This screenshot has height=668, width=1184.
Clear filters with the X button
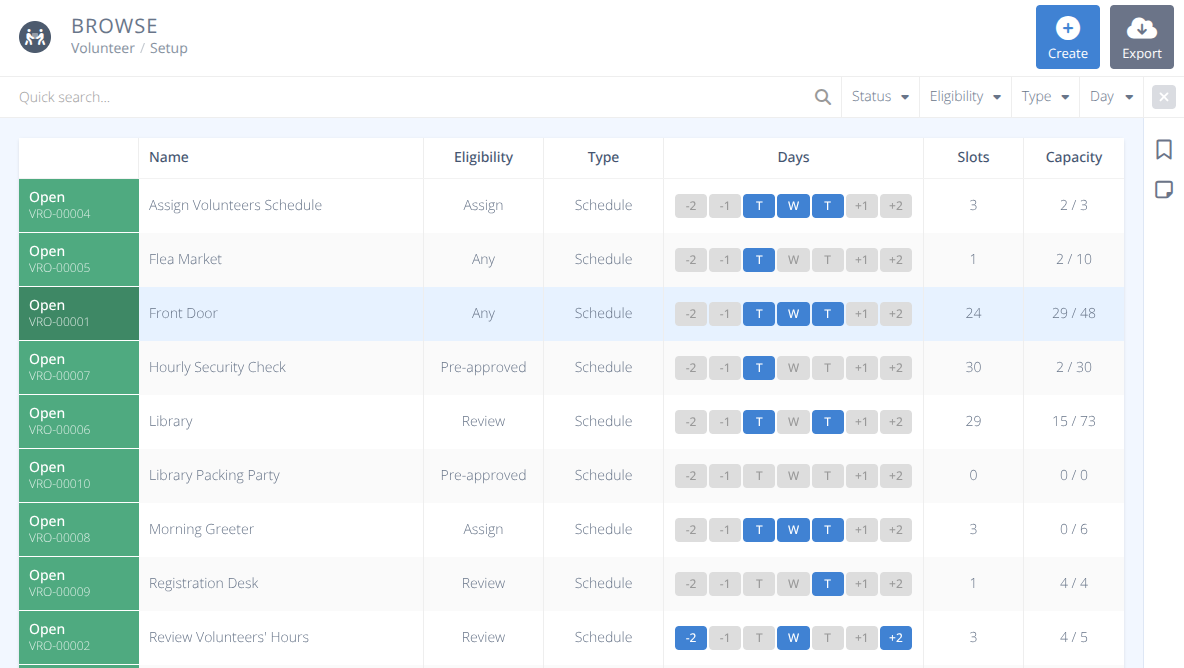click(x=1163, y=97)
